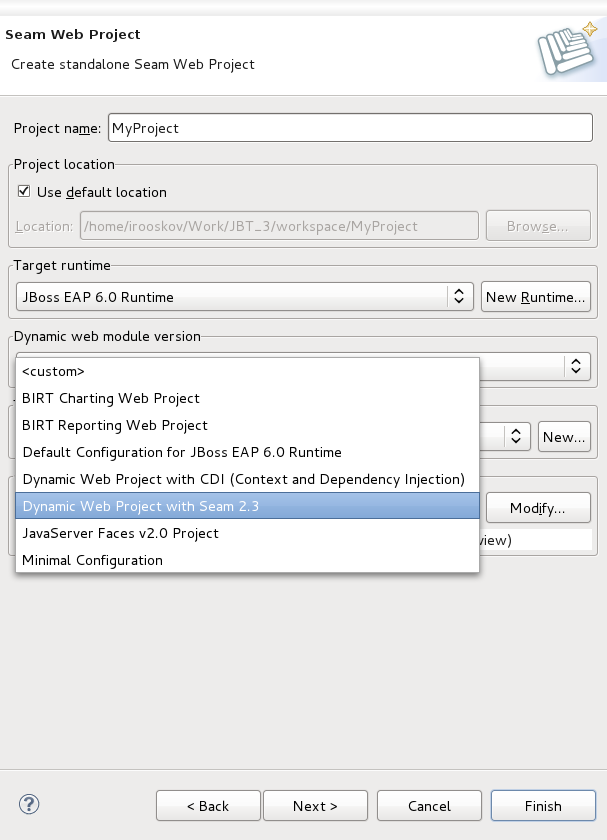607x840 pixels.
Task: Cancel the Seam Web Project wizard
Action: click(x=429, y=806)
